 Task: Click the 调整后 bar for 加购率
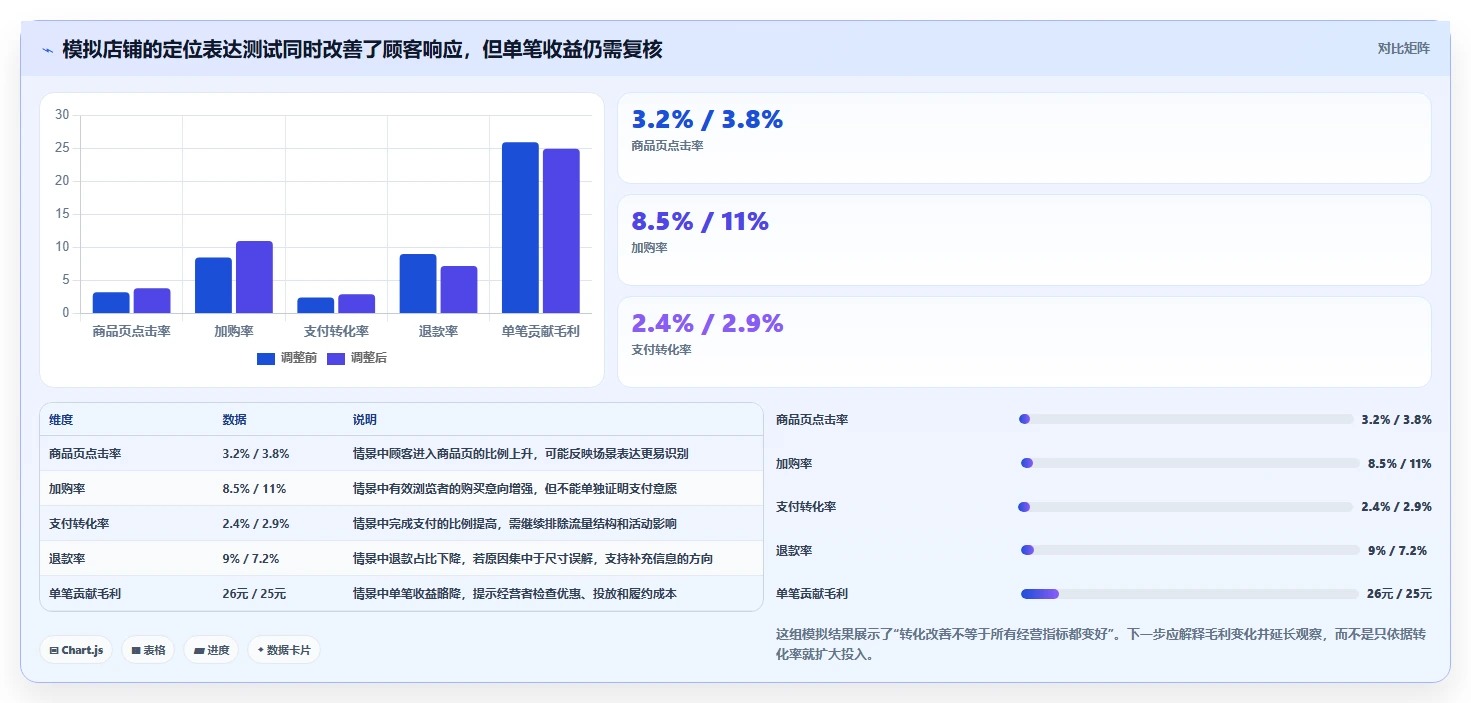(254, 277)
